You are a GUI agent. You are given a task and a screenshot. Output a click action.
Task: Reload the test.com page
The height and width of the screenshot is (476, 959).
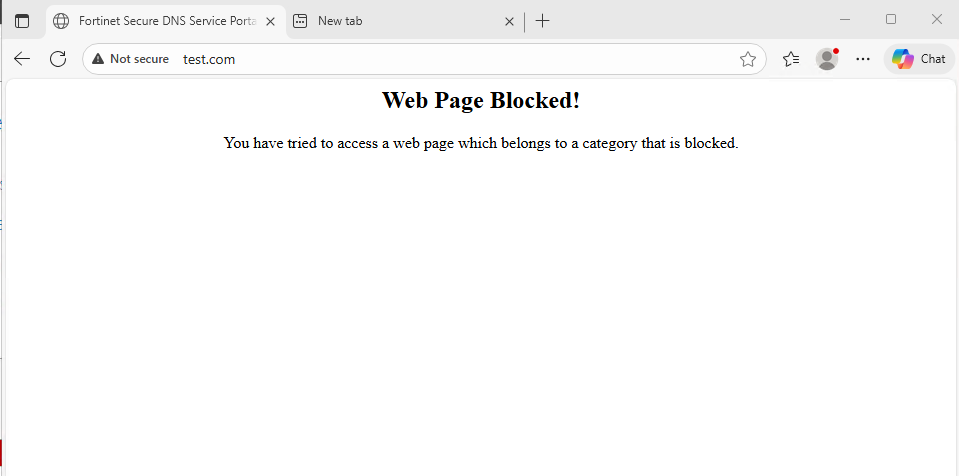58,59
